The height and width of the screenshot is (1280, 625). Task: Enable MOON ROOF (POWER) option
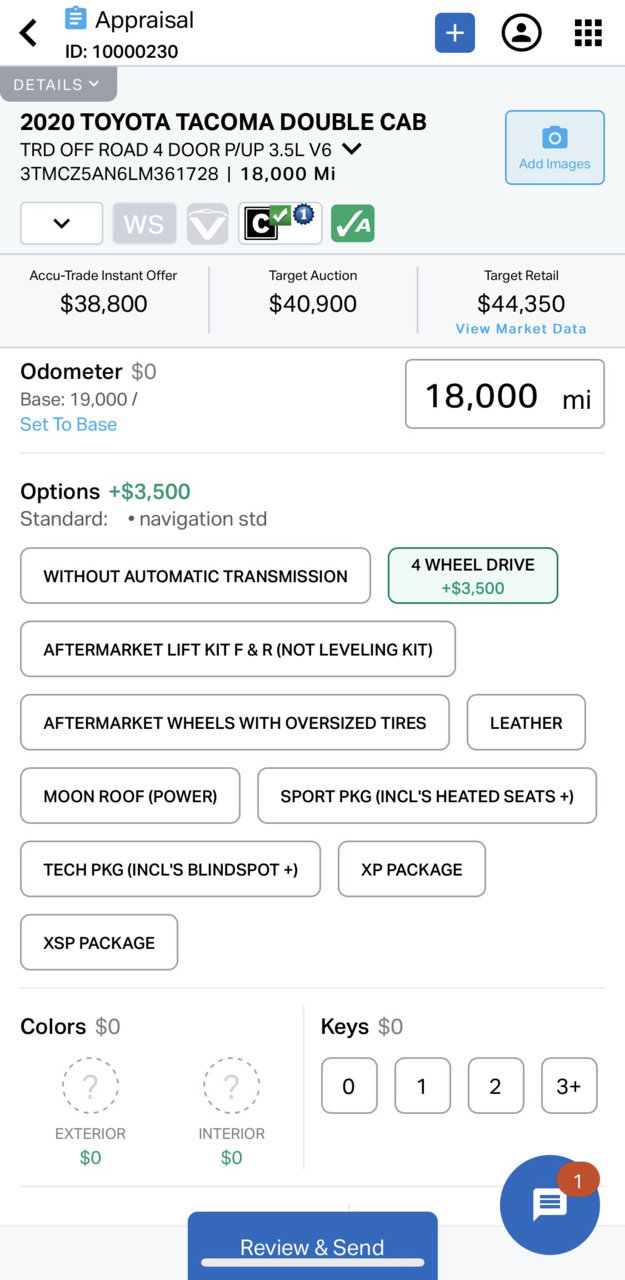click(x=130, y=796)
